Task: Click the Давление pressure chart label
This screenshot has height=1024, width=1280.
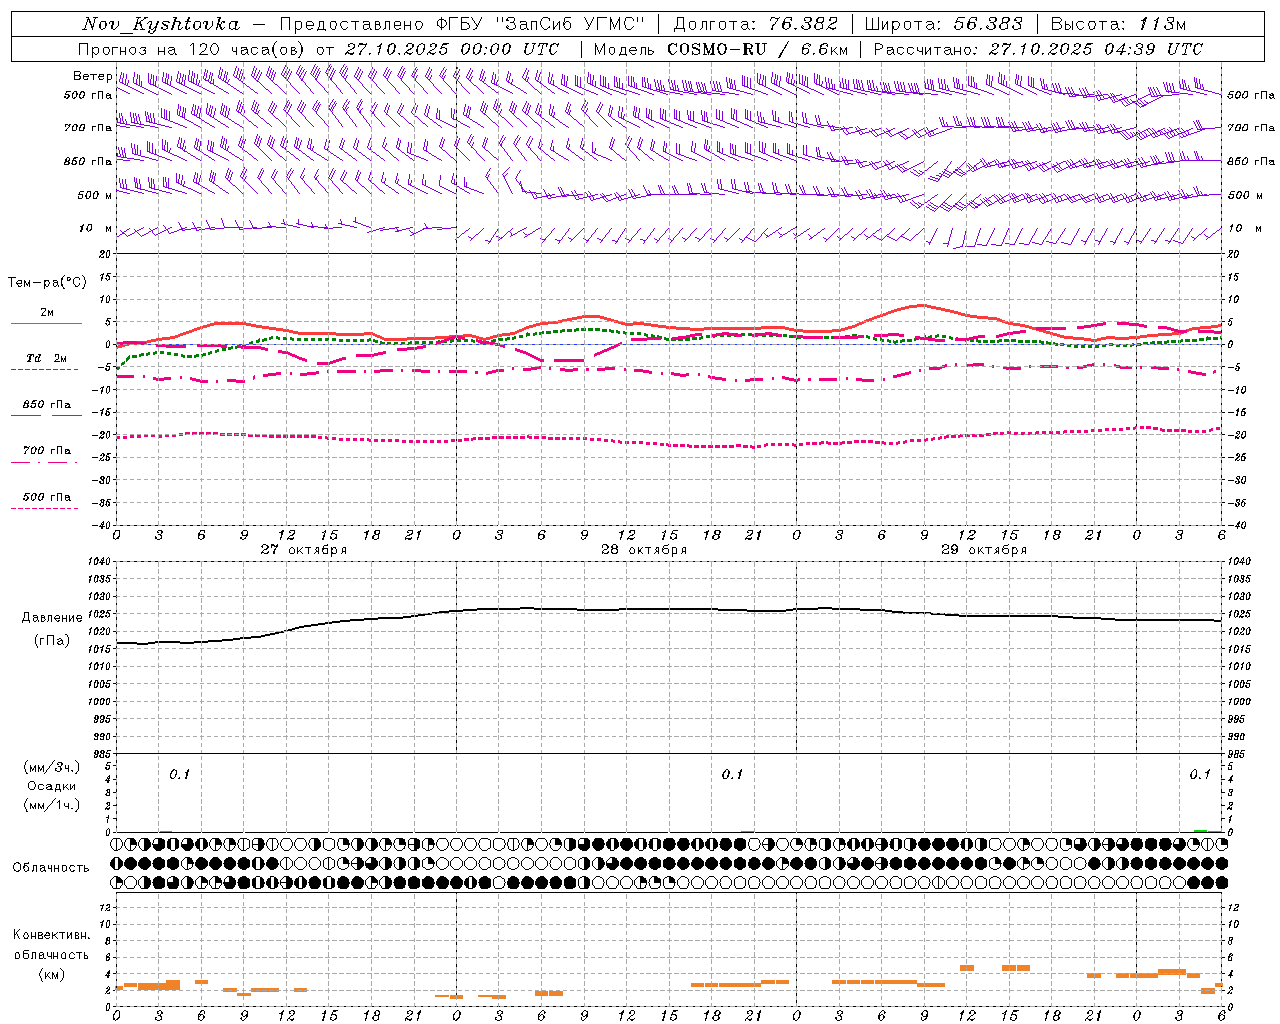Action: click(x=51, y=618)
